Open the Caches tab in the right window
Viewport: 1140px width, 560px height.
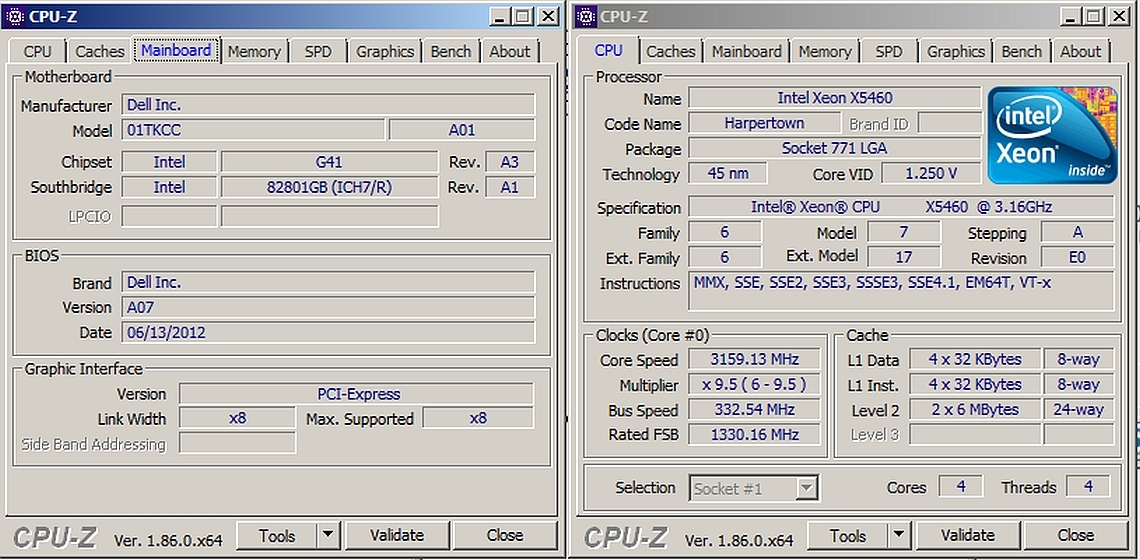coord(670,52)
